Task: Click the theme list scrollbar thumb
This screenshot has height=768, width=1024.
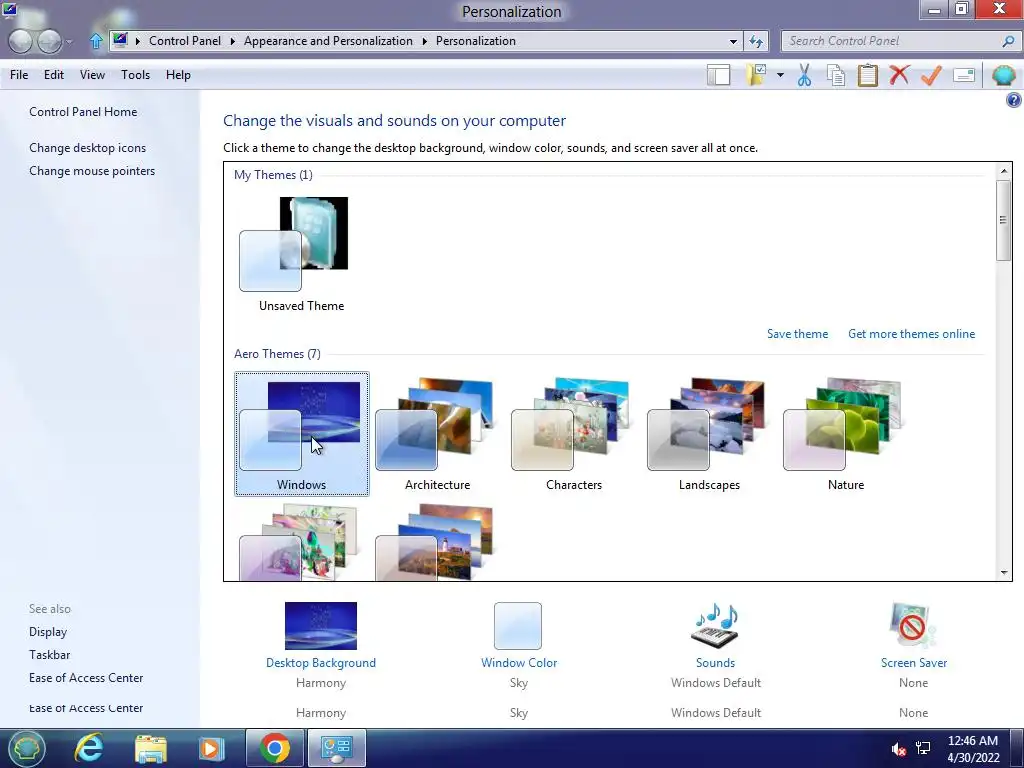Action: tap(1004, 221)
